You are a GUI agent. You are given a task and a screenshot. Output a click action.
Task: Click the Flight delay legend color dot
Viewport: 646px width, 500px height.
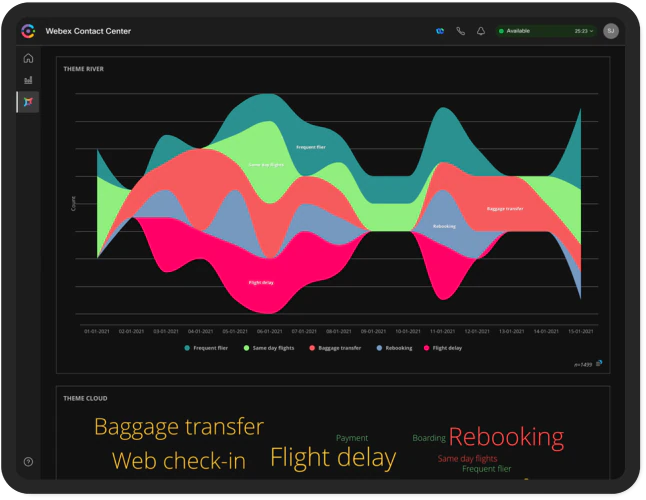coord(427,348)
